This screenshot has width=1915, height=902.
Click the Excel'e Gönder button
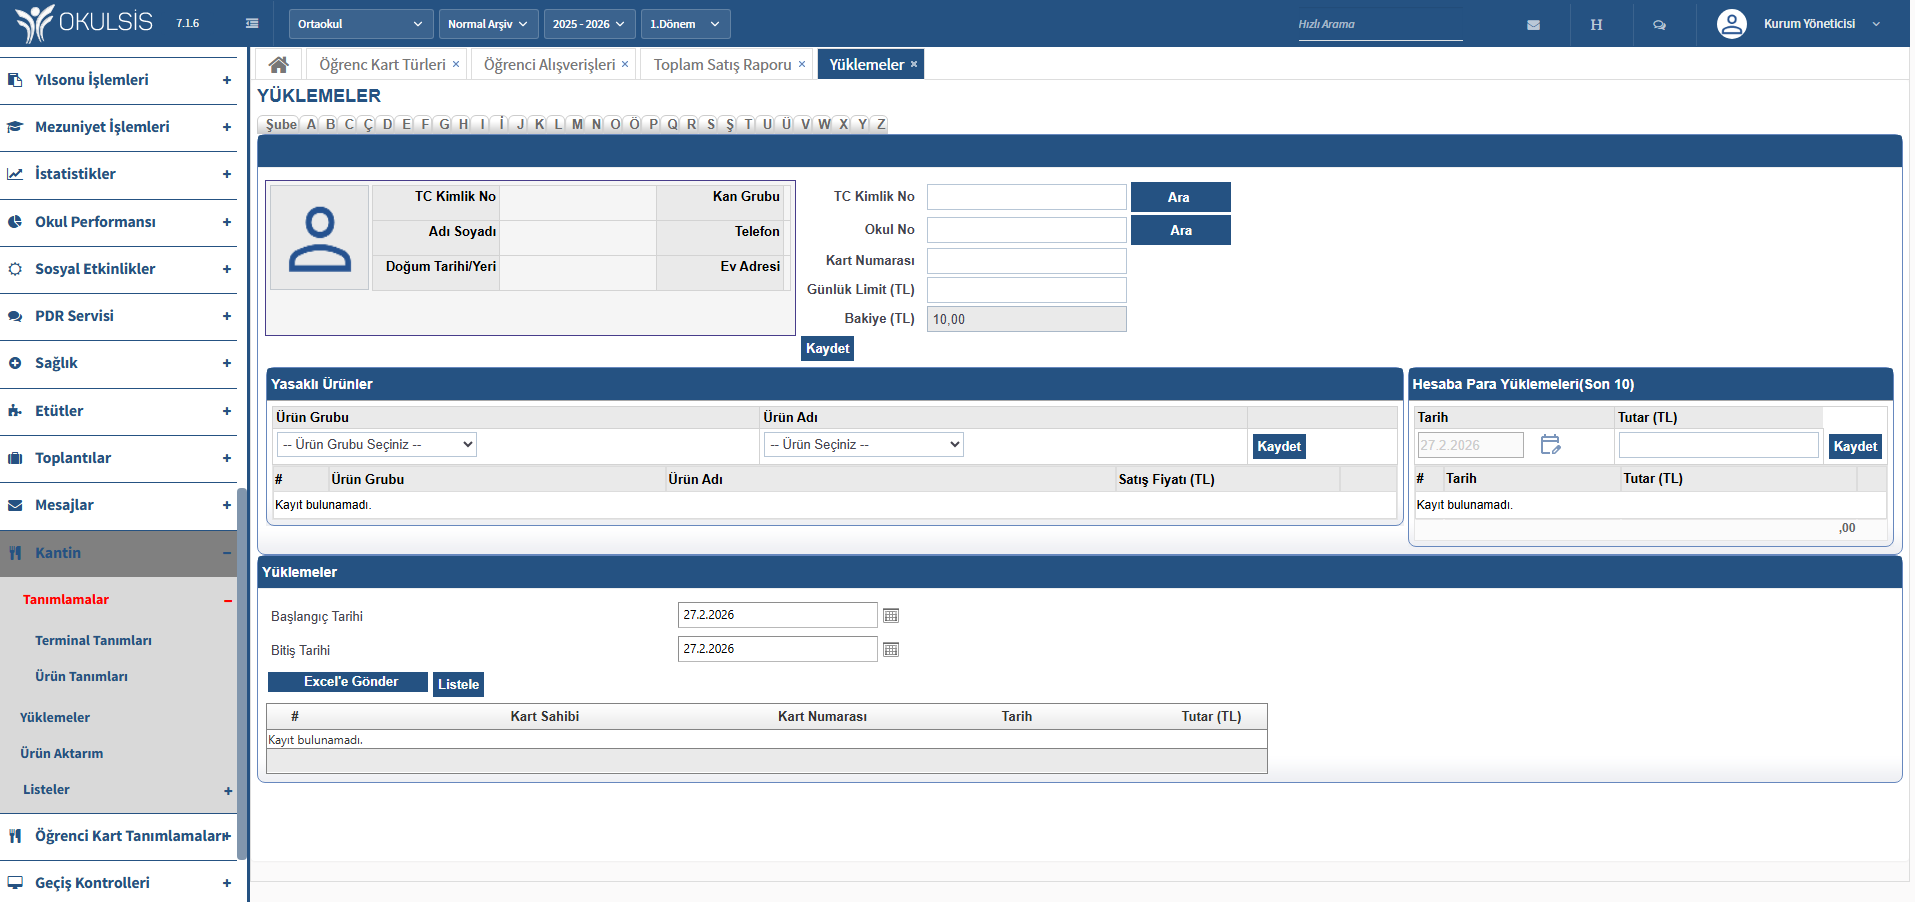(x=348, y=682)
